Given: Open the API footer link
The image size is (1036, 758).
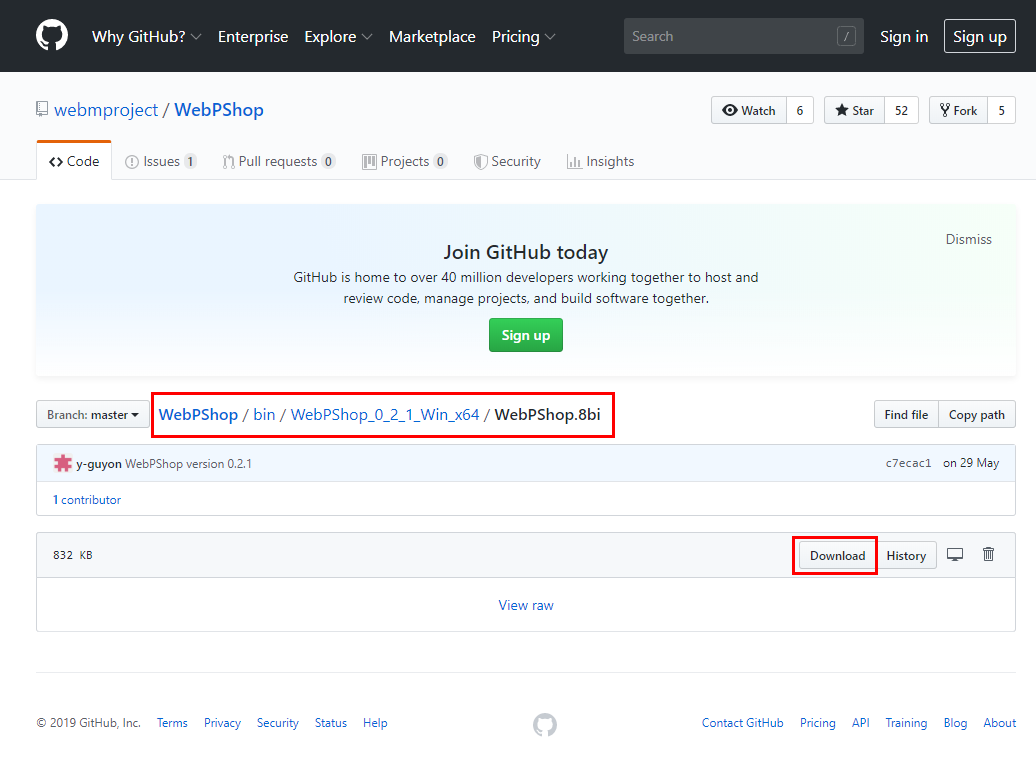Looking at the screenshot, I should tap(860, 723).
